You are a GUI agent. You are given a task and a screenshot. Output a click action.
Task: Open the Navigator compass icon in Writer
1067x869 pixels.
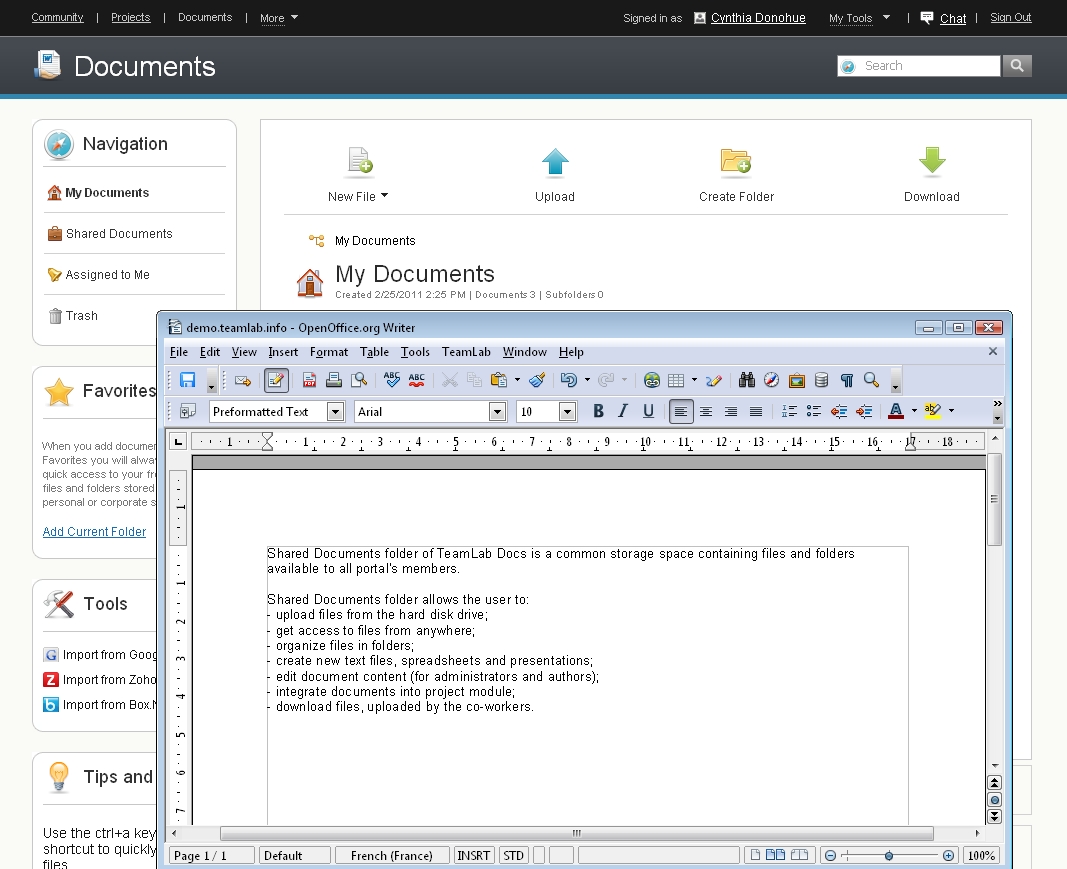[x=771, y=380]
